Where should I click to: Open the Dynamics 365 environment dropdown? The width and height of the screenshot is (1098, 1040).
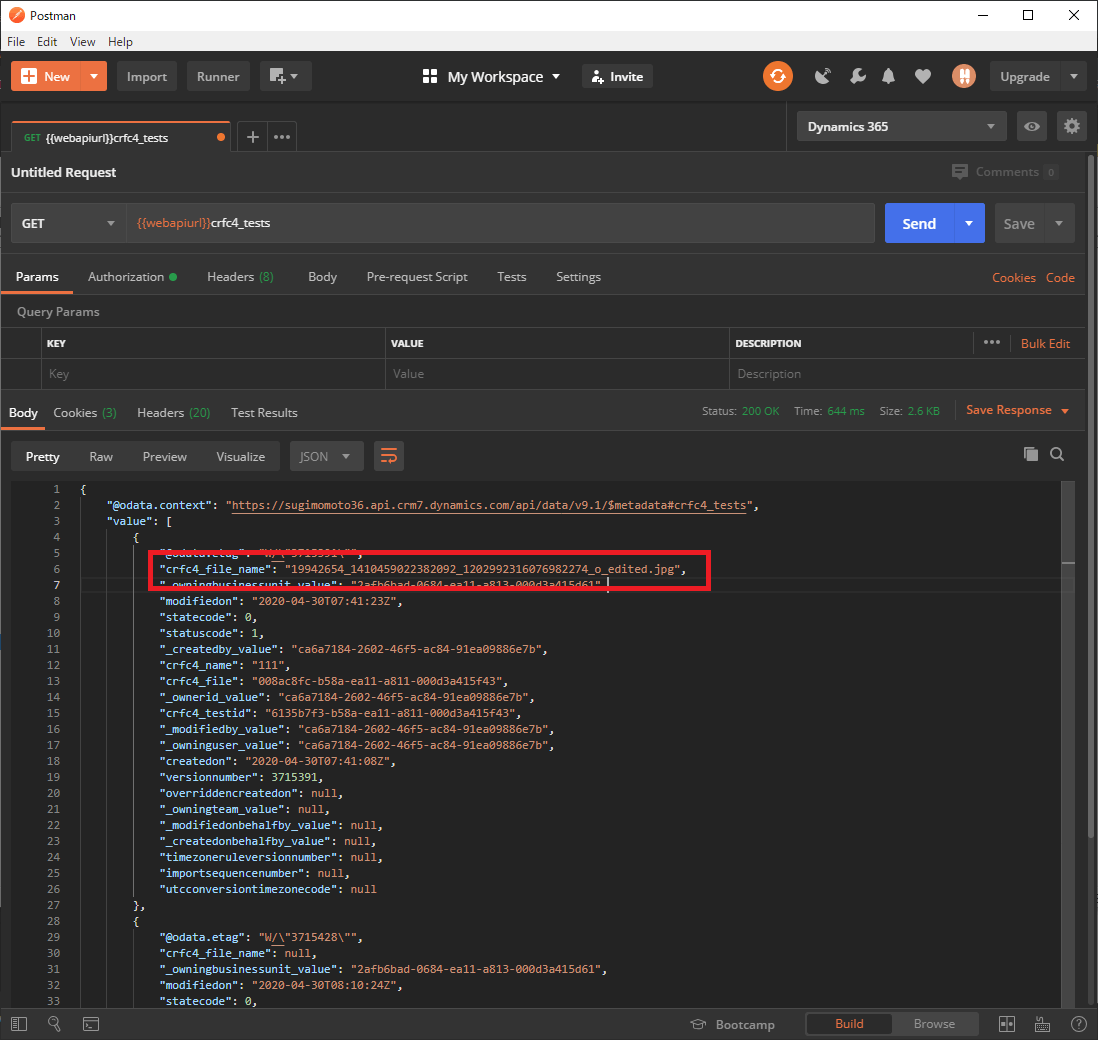pyautogui.click(x=901, y=127)
